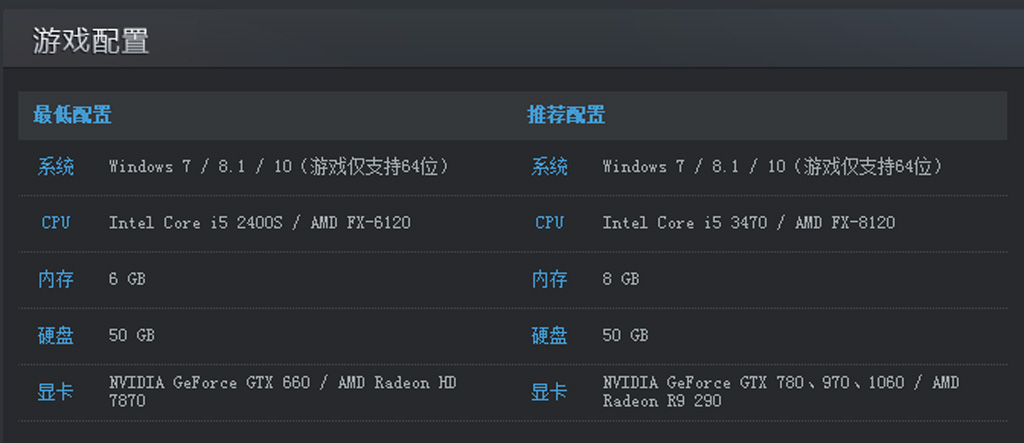Click the 硬盘 label under minimum specs
Screen dimensions: 1024x443
56,335
